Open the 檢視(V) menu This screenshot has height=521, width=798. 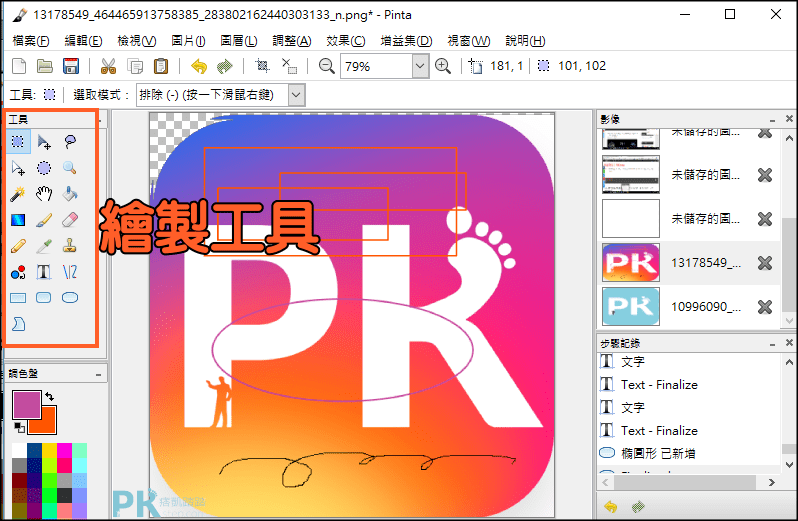pyautogui.click(x=136, y=41)
